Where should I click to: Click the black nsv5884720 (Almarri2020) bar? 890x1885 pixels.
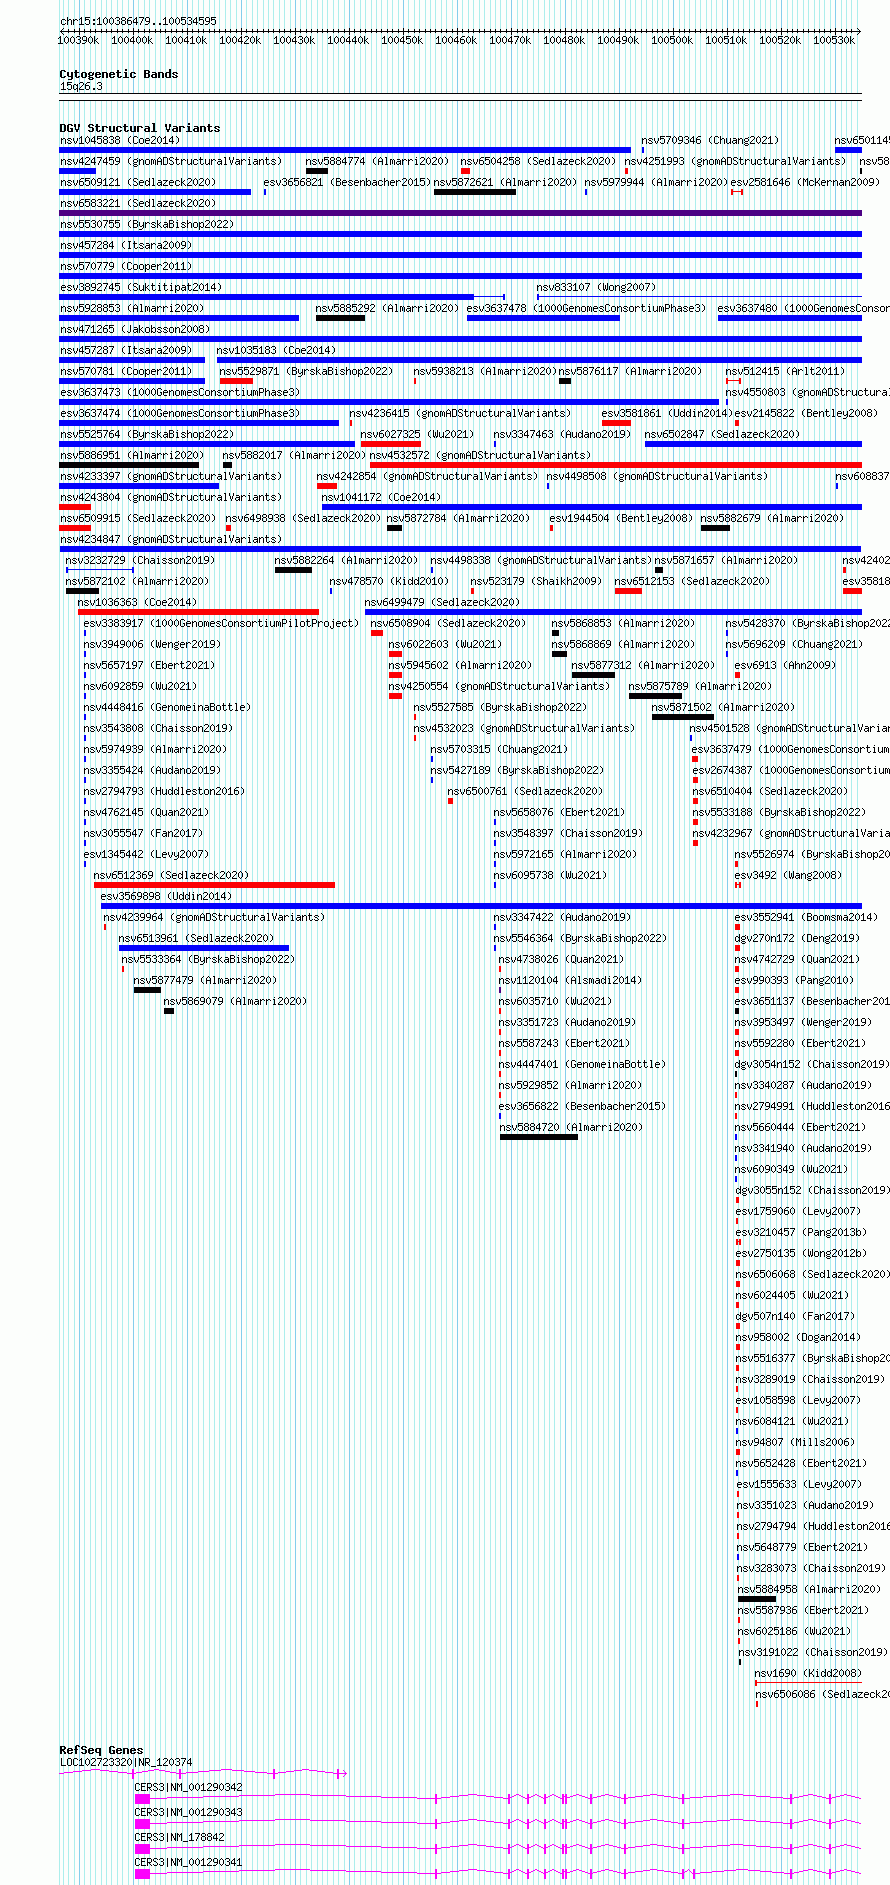(x=539, y=1137)
